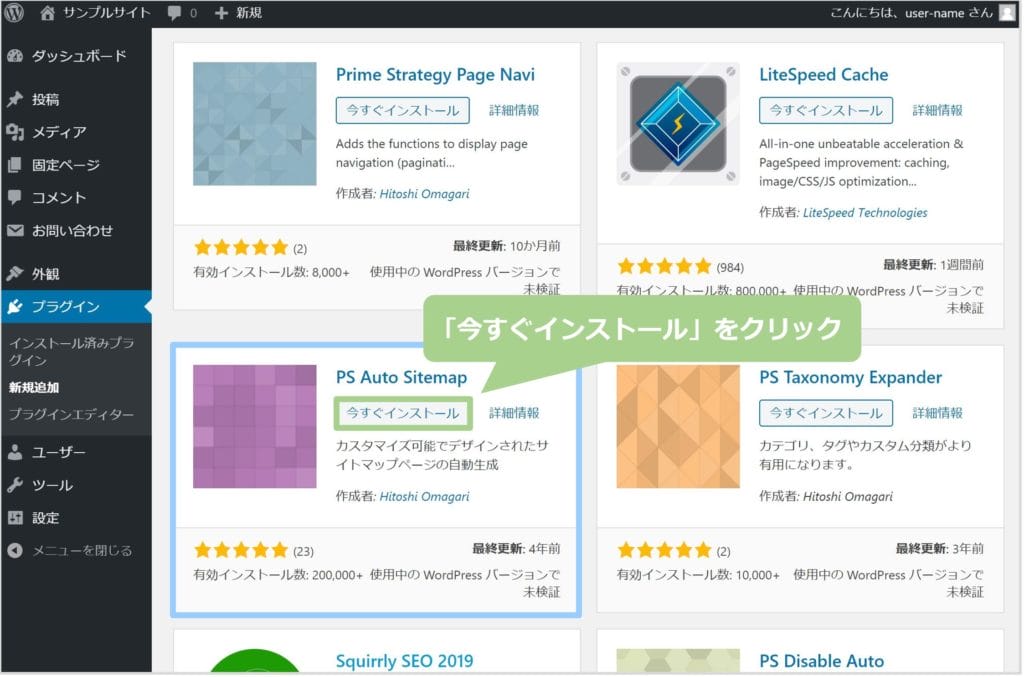Install PS Taxonomy Expander now
1024x677 pixels.
pos(825,413)
